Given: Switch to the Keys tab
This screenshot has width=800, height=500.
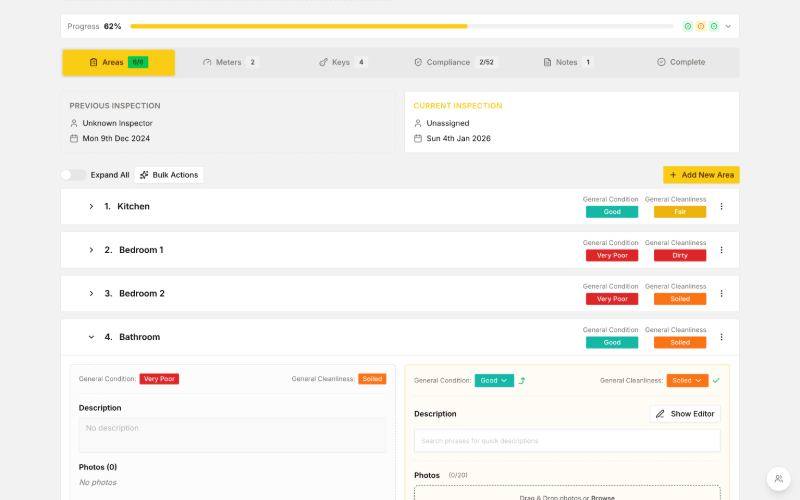Looking at the screenshot, I should [x=343, y=62].
